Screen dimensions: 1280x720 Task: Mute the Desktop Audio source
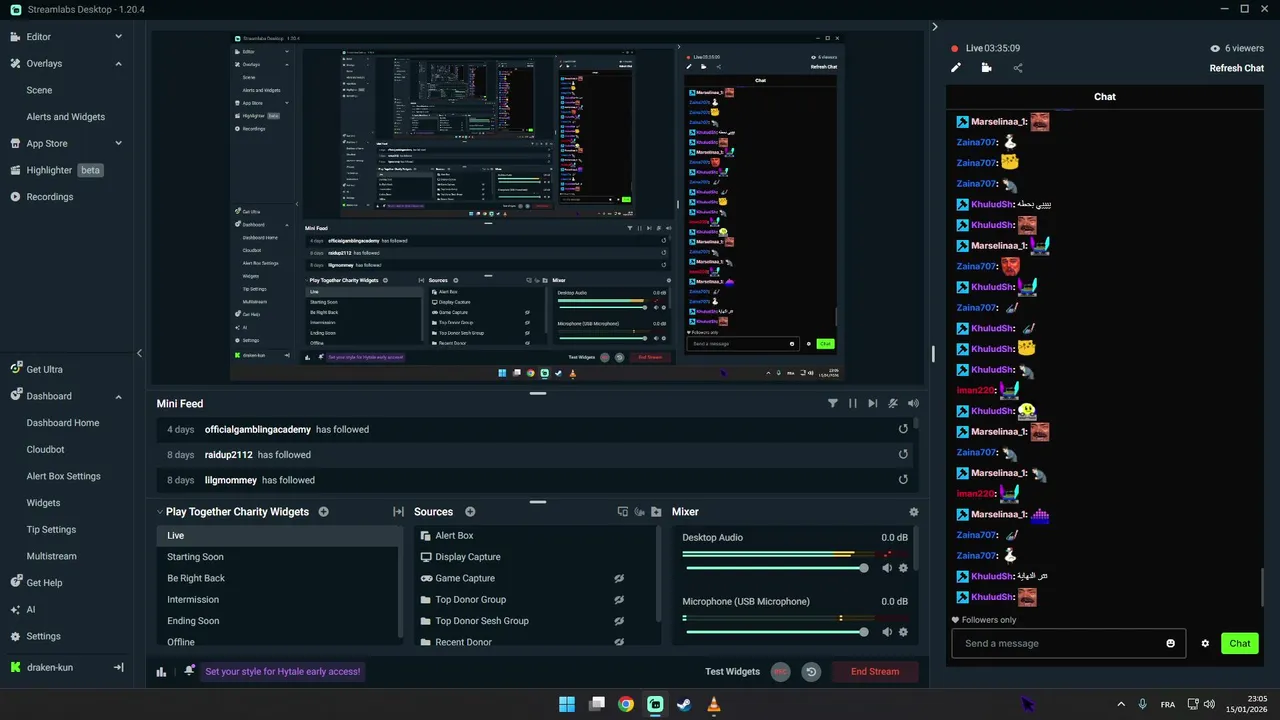886,568
